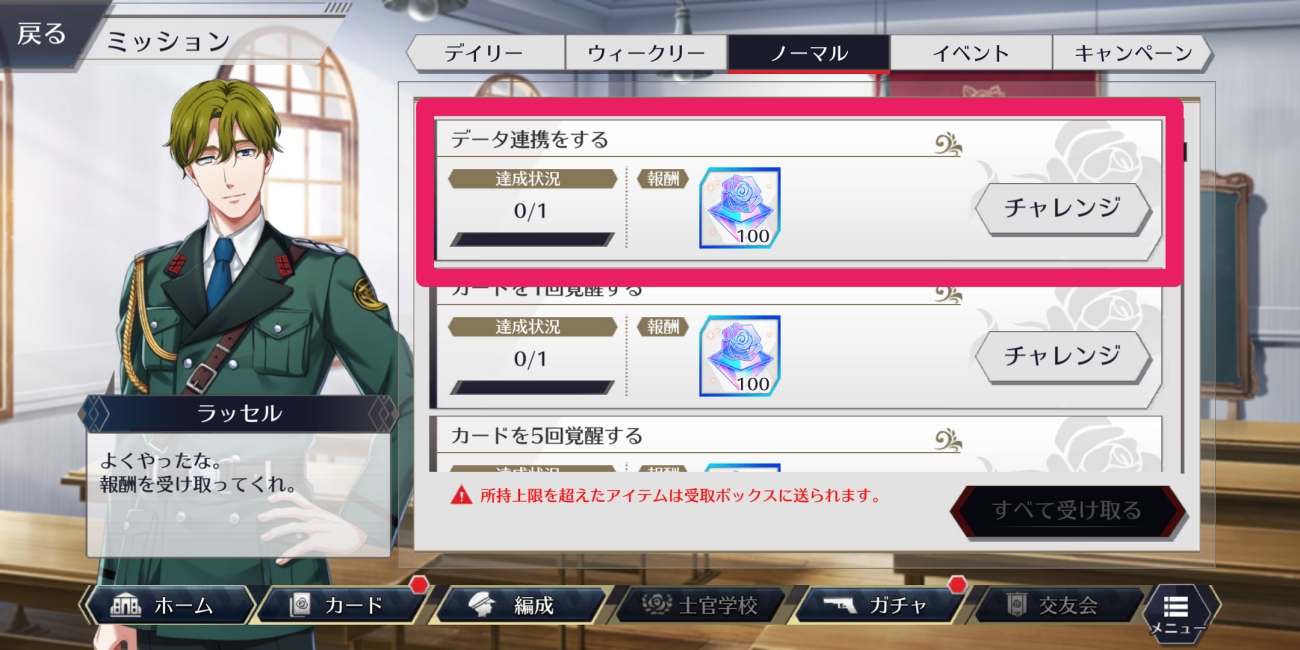Select the 編成 helmet icon
The width and height of the screenshot is (1300, 650).
tap(476, 605)
